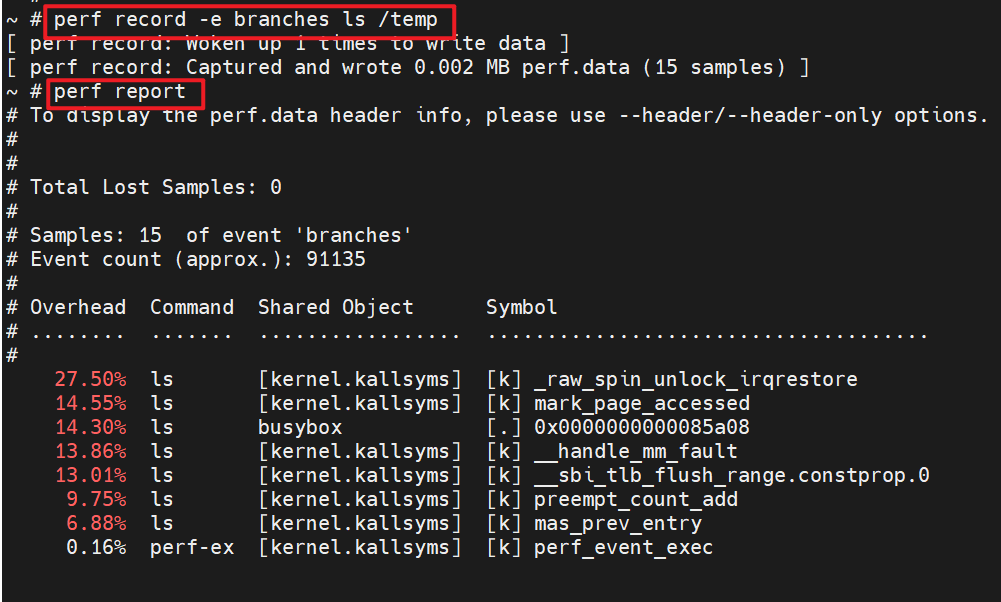Image resolution: width=1001 pixels, height=602 pixels.
Task: Click the mas_prev_entry symbol
Action: coord(617,524)
